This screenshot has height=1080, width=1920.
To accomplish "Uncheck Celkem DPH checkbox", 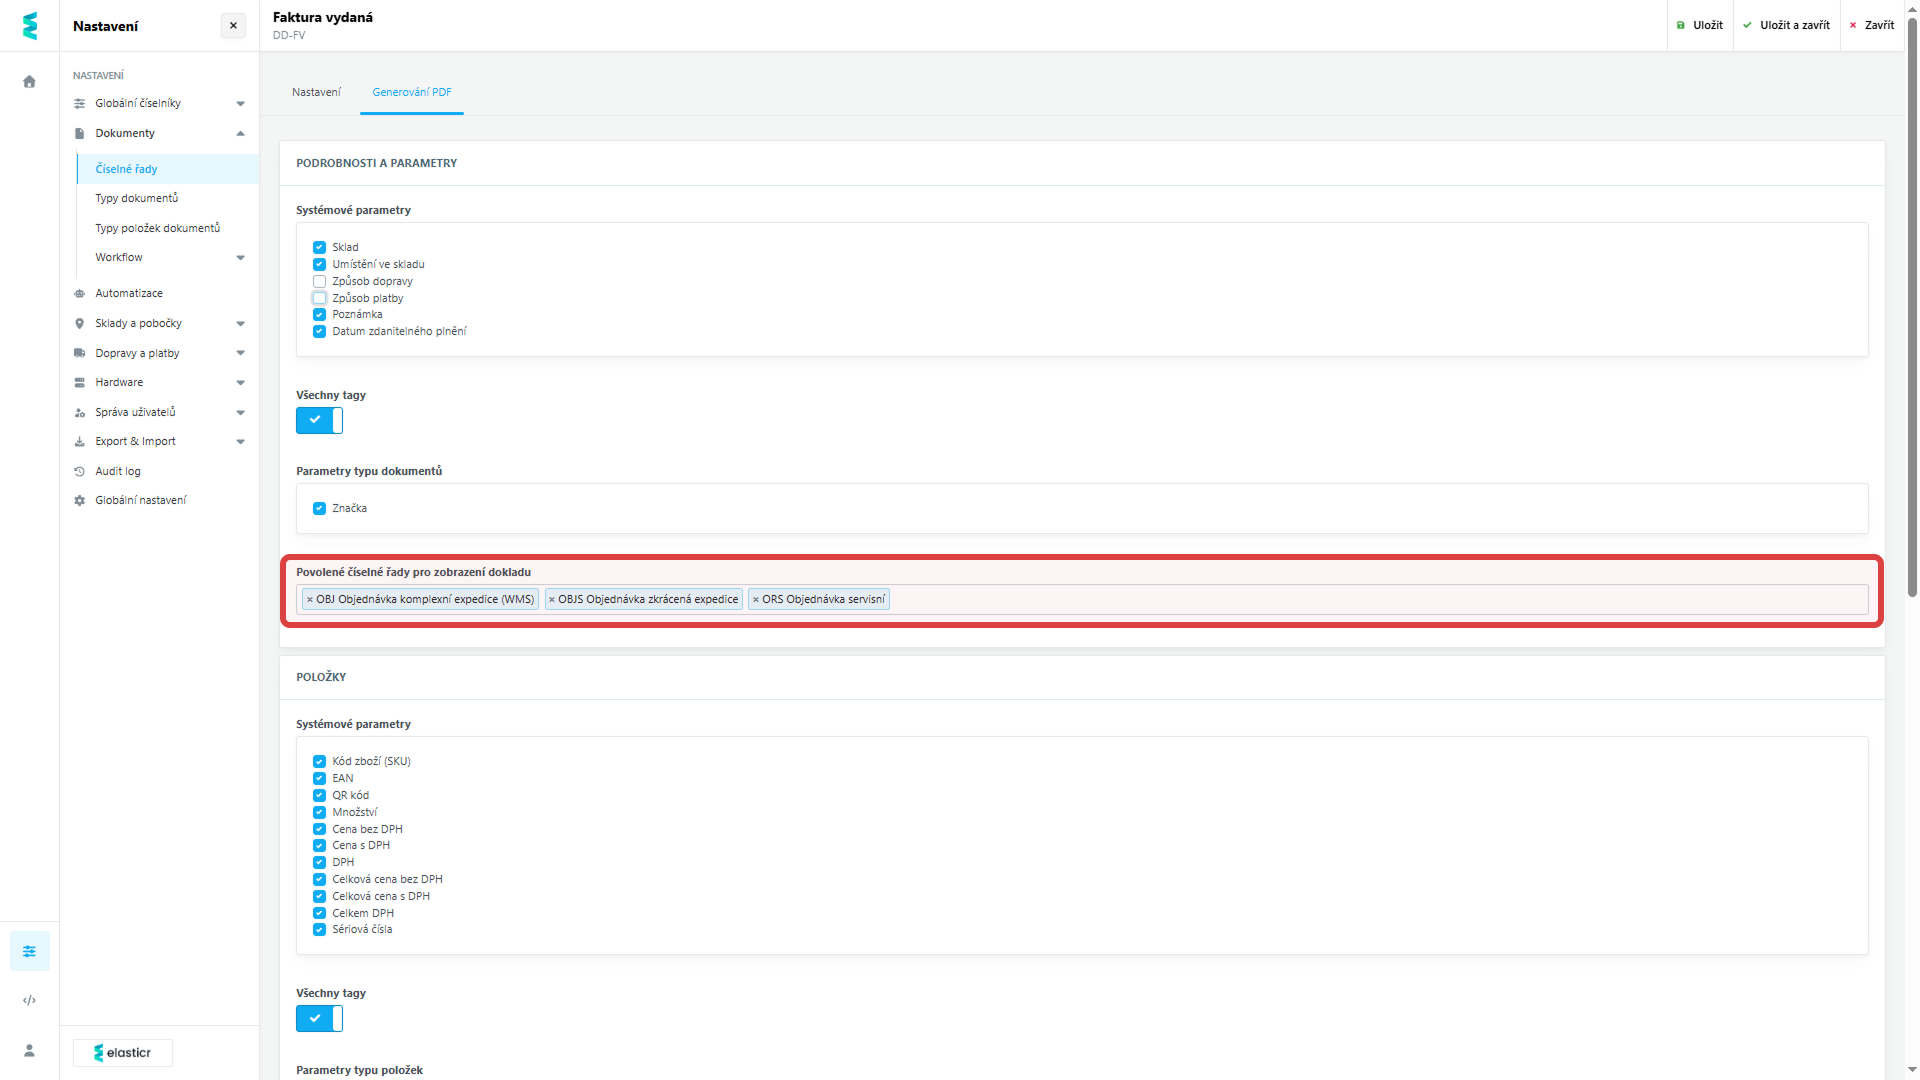I will pyautogui.click(x=319, y=913).
